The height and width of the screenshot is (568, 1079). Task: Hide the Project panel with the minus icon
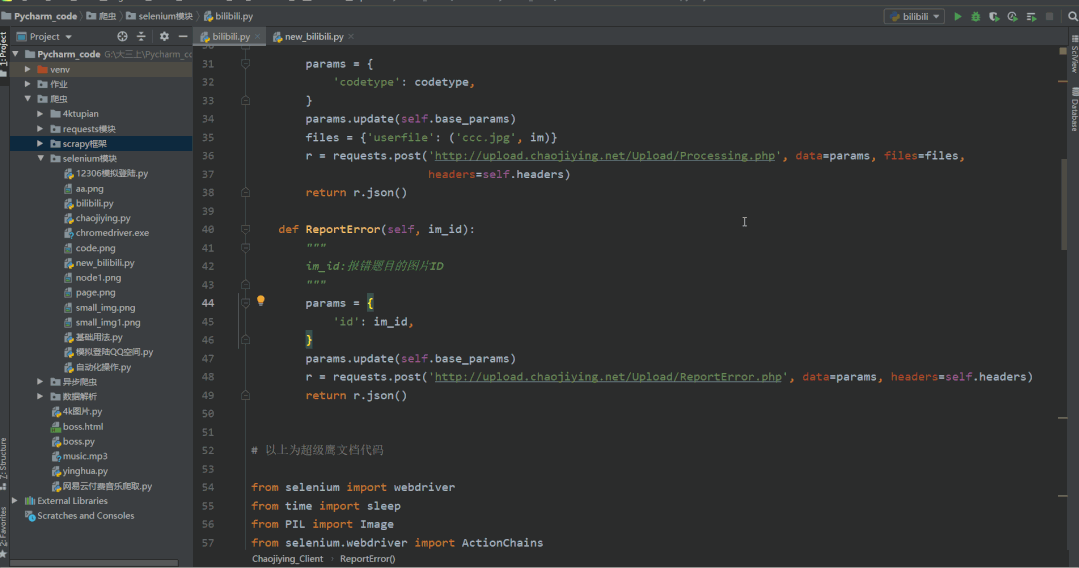(x=182, y=36)
